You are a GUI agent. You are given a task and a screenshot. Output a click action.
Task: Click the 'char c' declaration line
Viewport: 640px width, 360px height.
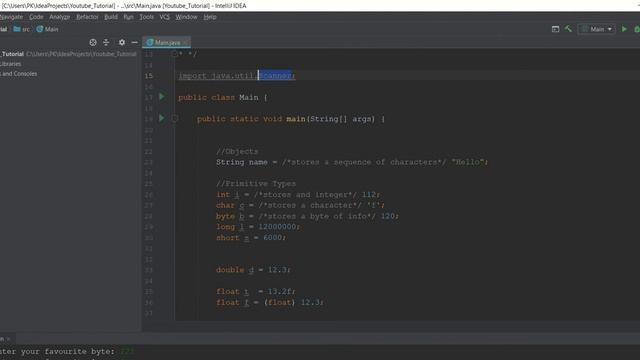coord(300,205)
